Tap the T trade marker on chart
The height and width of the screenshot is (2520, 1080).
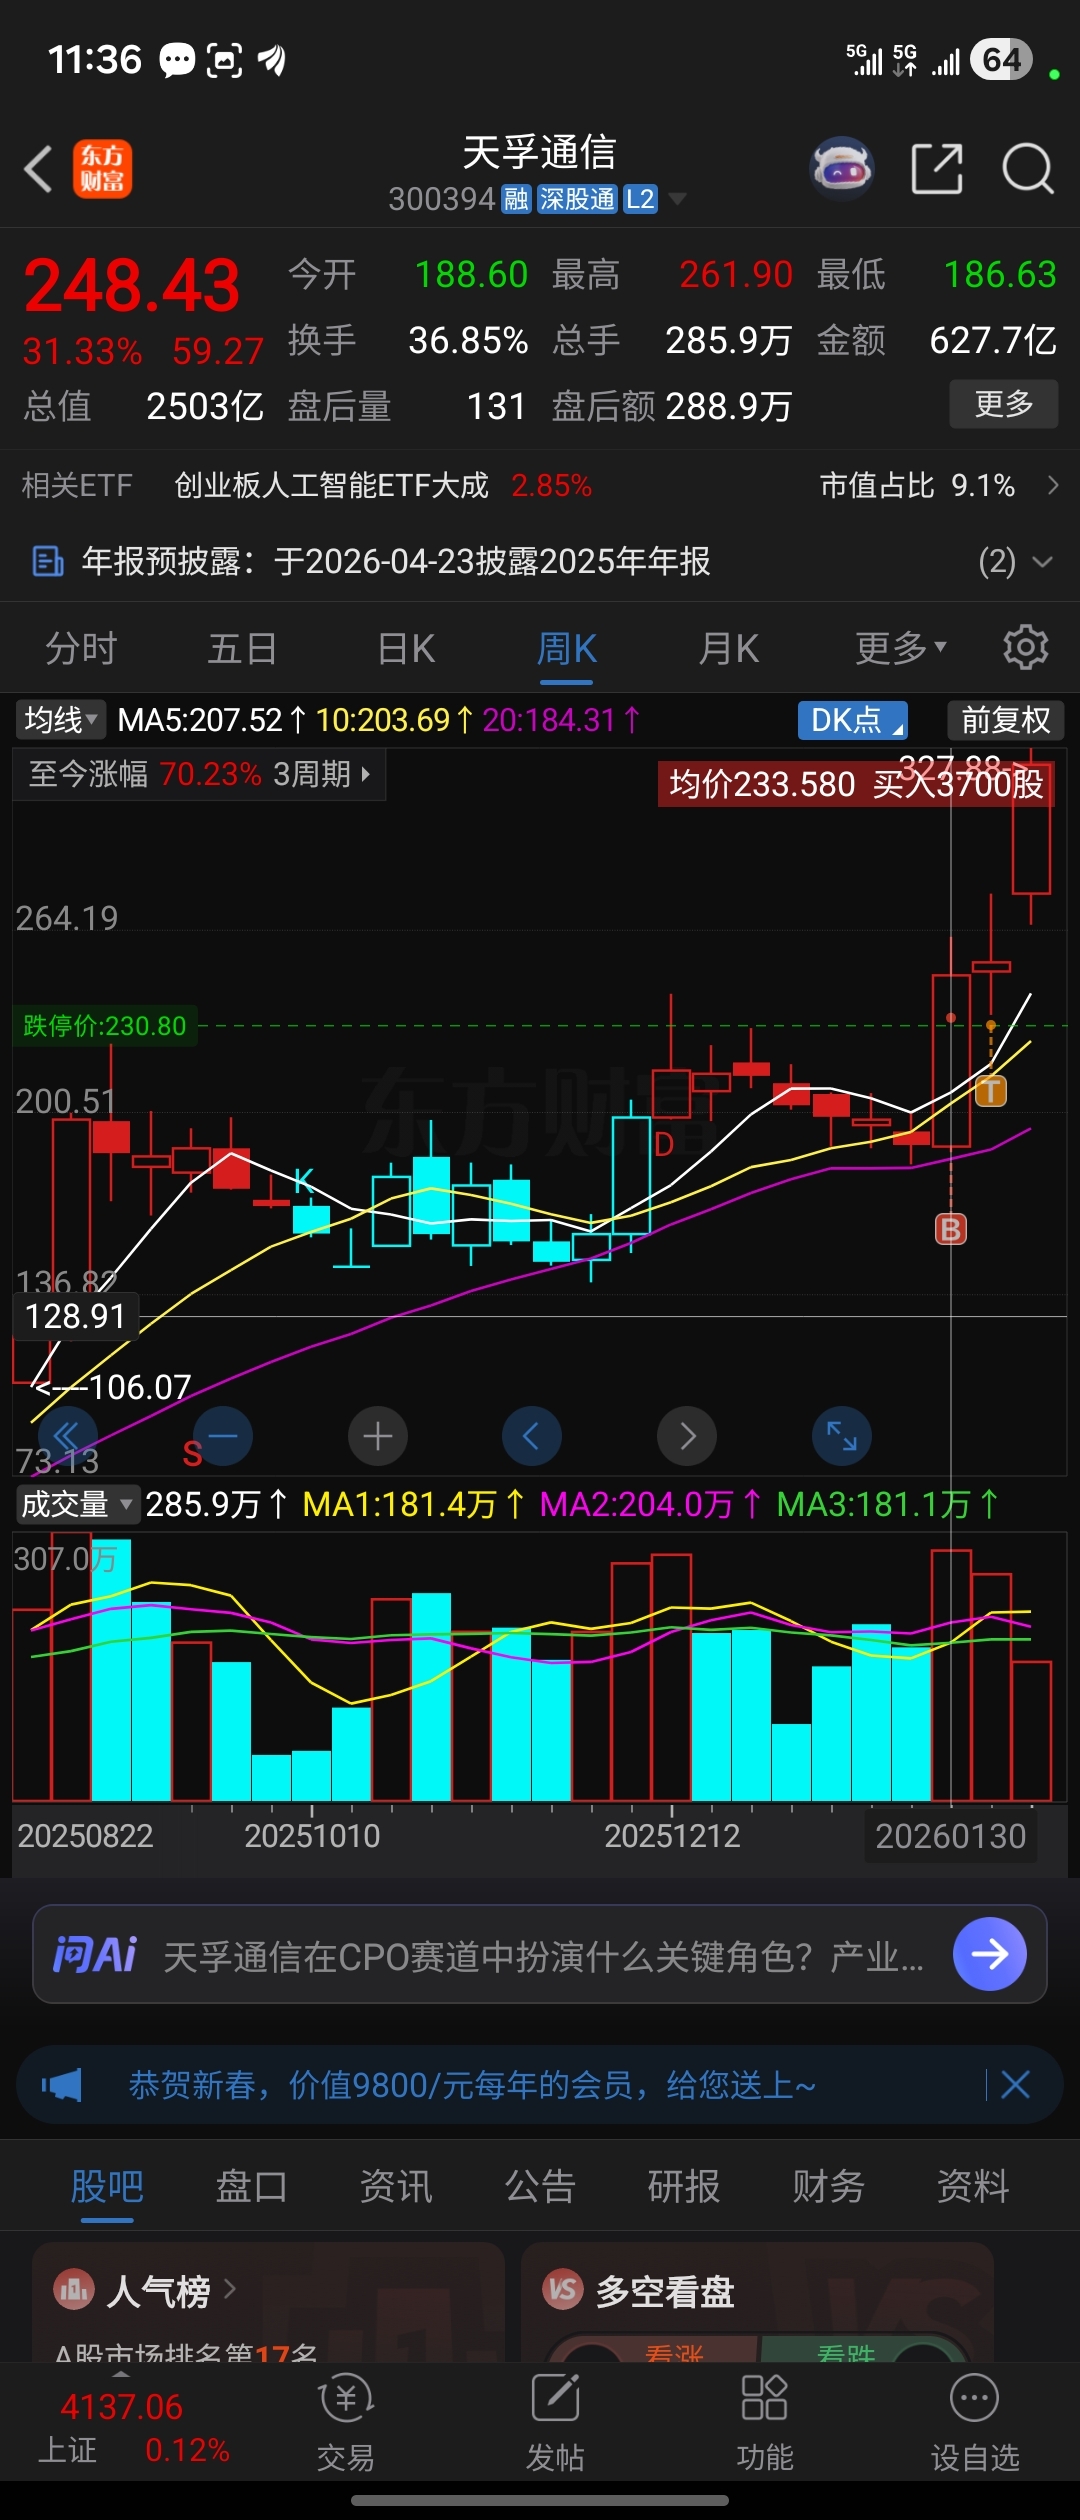(x=991, y=1091)
